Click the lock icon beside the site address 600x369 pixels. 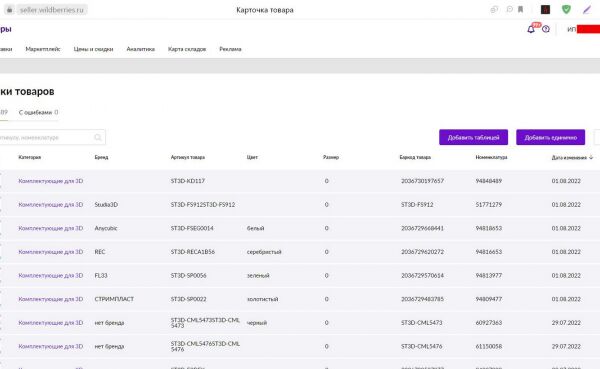tap(9, 10)
